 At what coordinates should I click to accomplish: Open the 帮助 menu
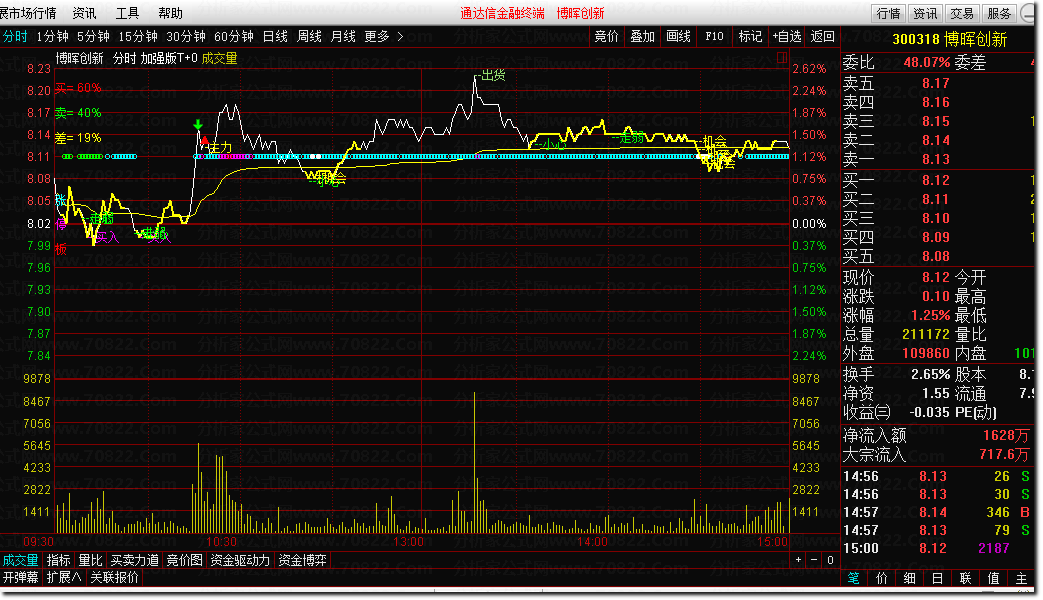(x=170, y=13)
